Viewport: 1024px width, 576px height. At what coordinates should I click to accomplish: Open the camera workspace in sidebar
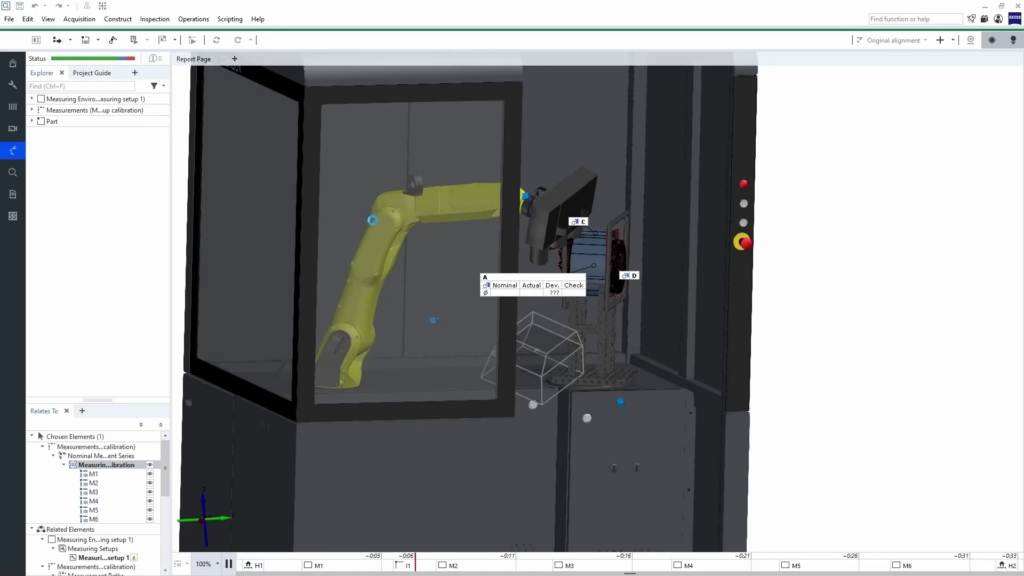12,128
